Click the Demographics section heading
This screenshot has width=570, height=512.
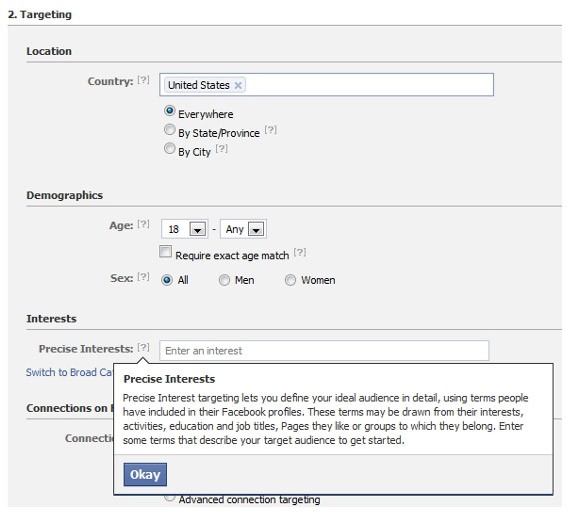click(64, 195)
